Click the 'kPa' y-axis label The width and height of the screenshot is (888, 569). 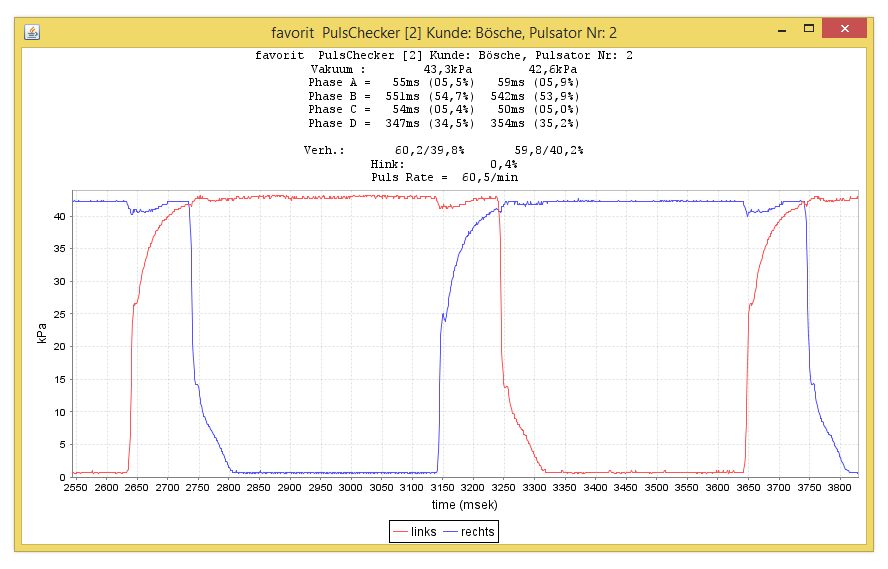42,333
